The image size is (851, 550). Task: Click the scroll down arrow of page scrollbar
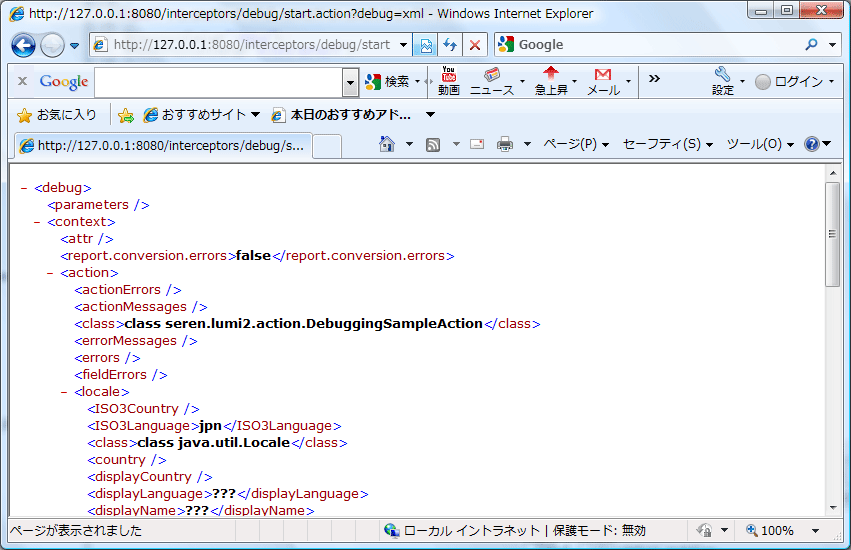(833, 508)
